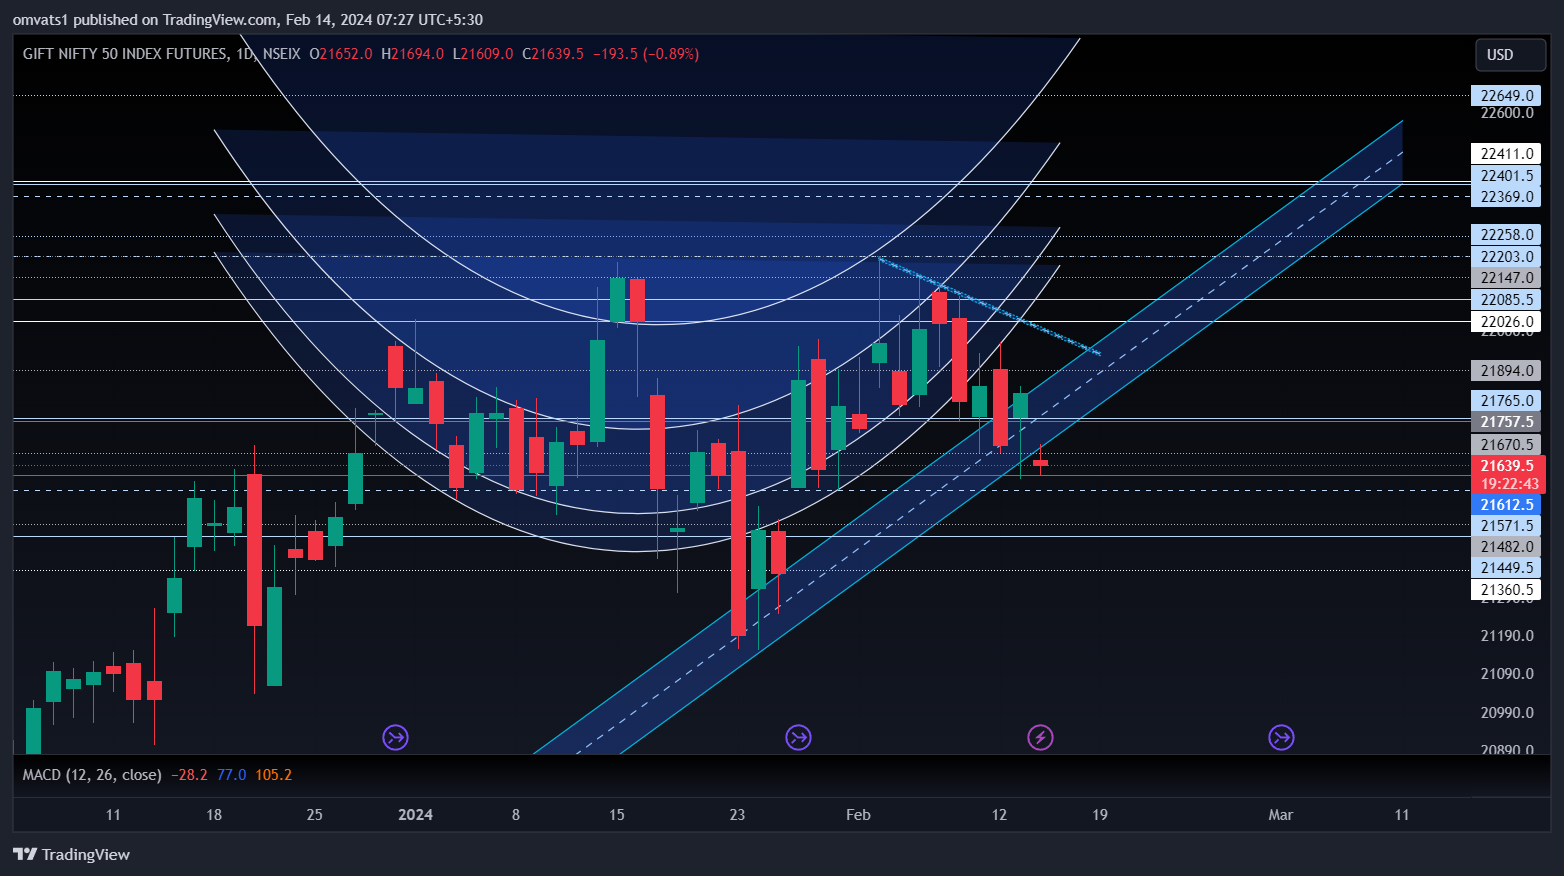Click the 18 date on the time axis
1564x876 pixels.
214,815
